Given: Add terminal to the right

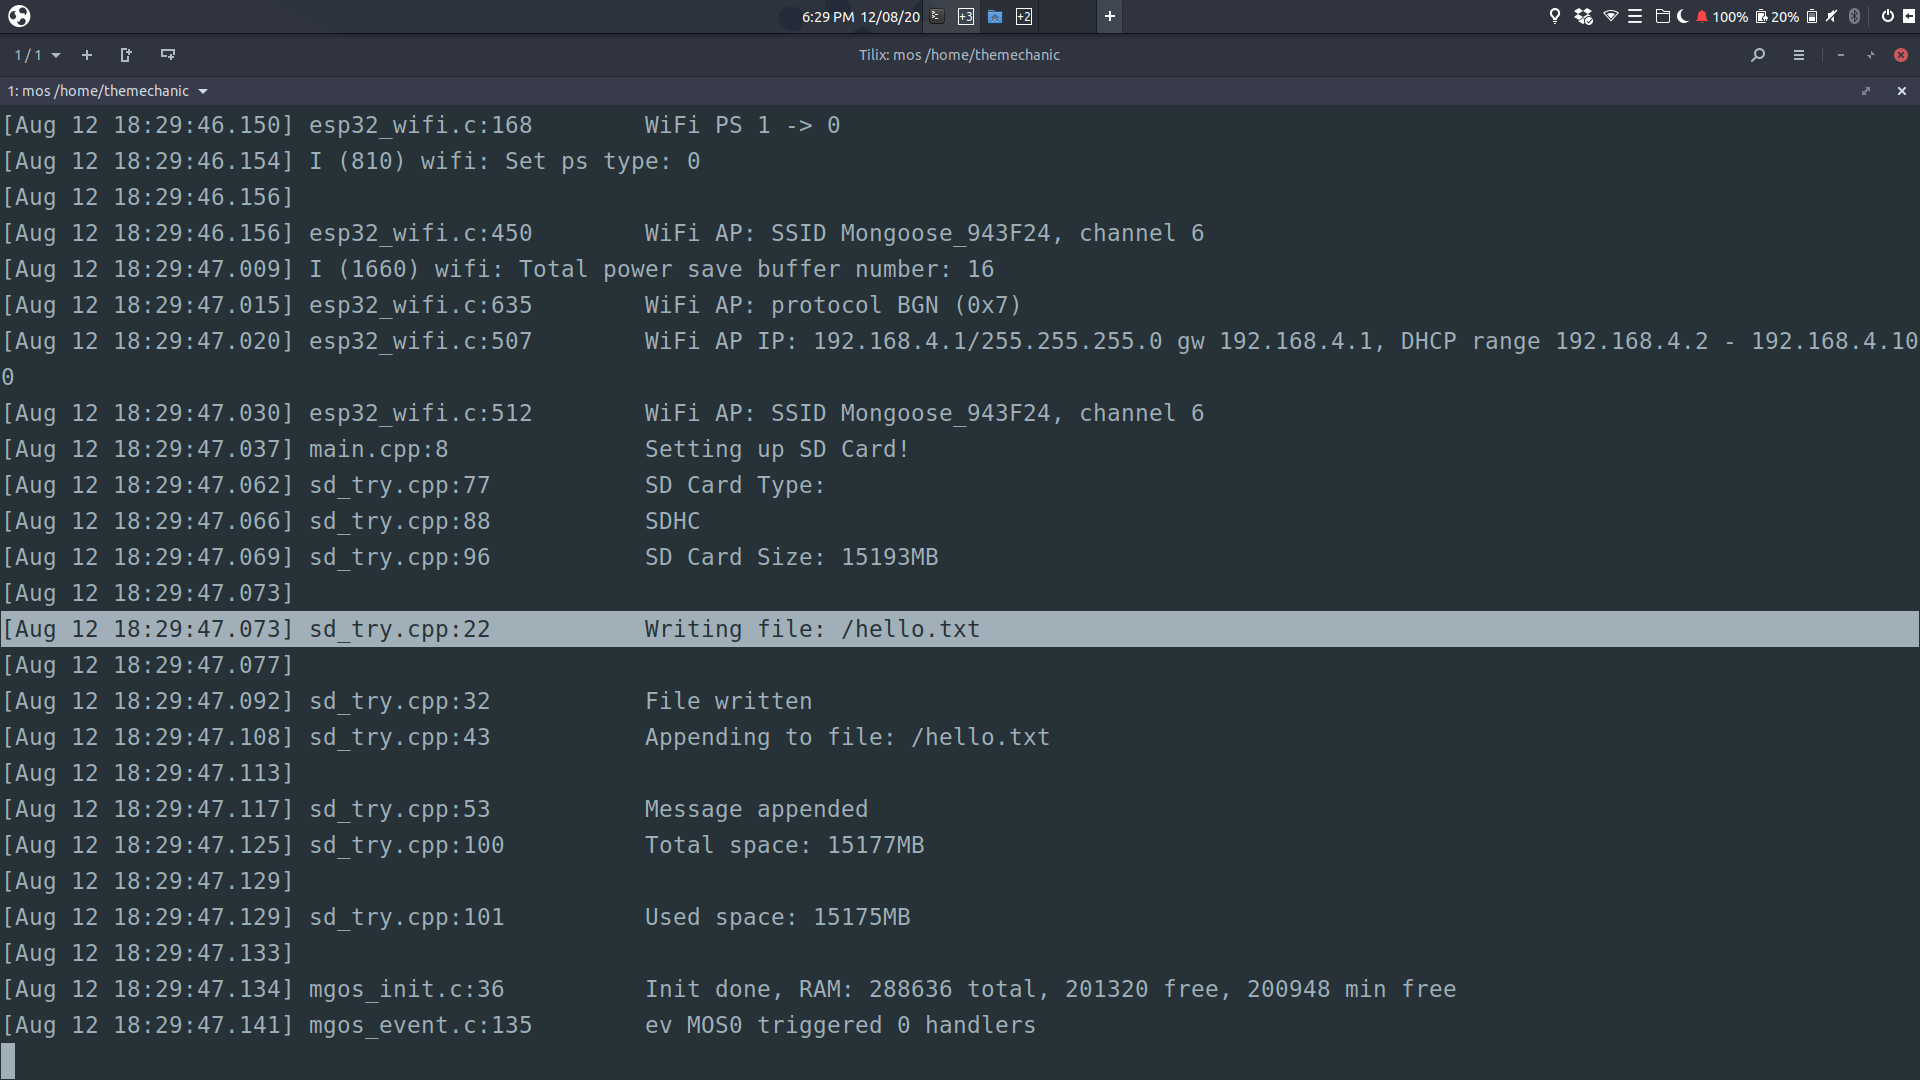Looking at the screenshot, I should coord(126,55).
